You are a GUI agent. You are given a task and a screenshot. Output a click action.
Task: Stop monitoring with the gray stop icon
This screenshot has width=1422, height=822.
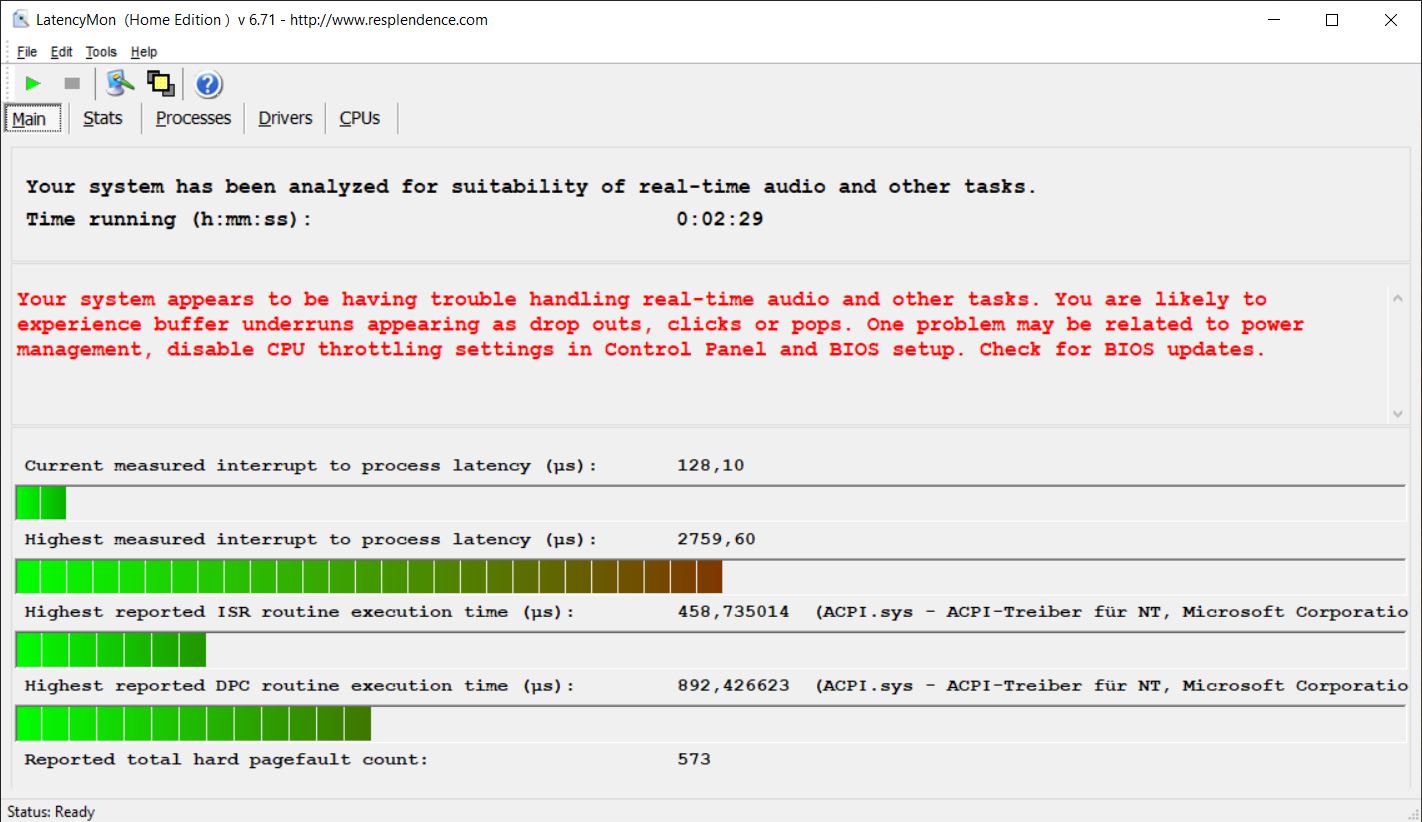coord(72,83)
